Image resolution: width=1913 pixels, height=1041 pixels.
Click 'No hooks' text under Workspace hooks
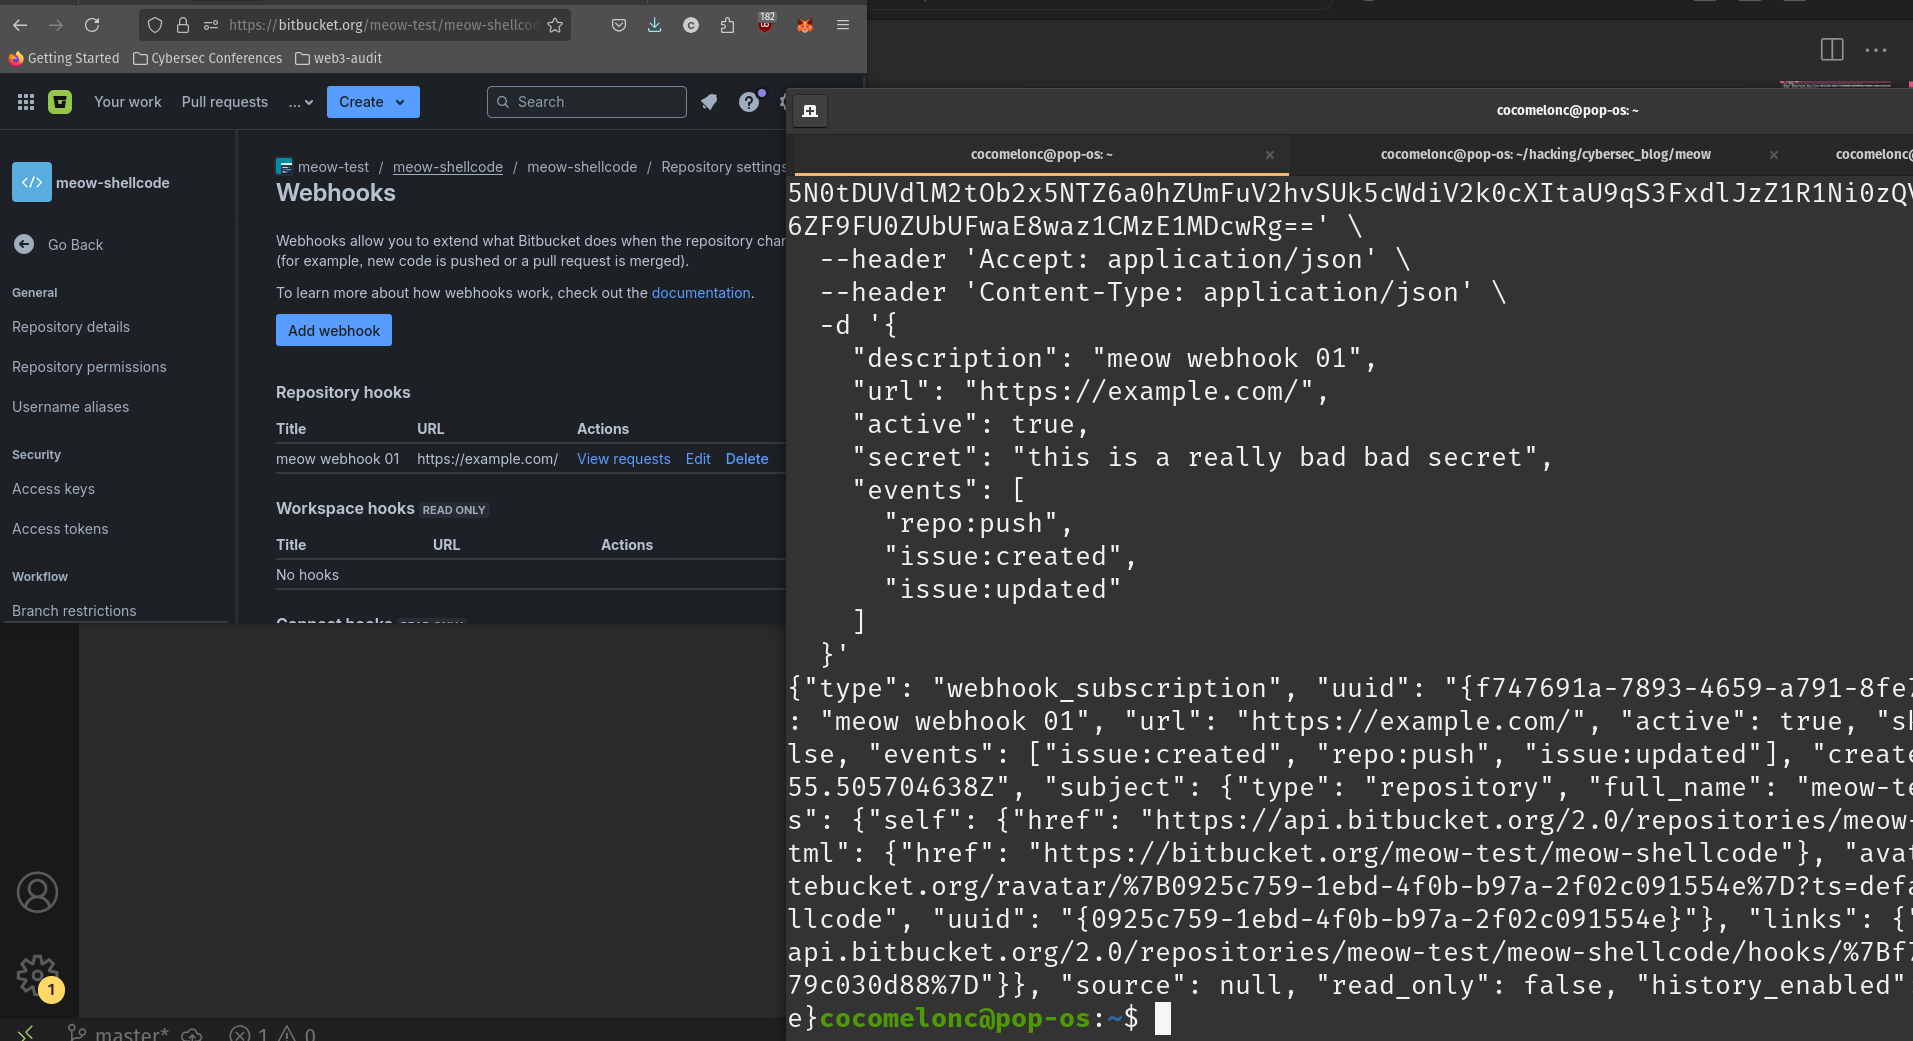tap(308, 575)
